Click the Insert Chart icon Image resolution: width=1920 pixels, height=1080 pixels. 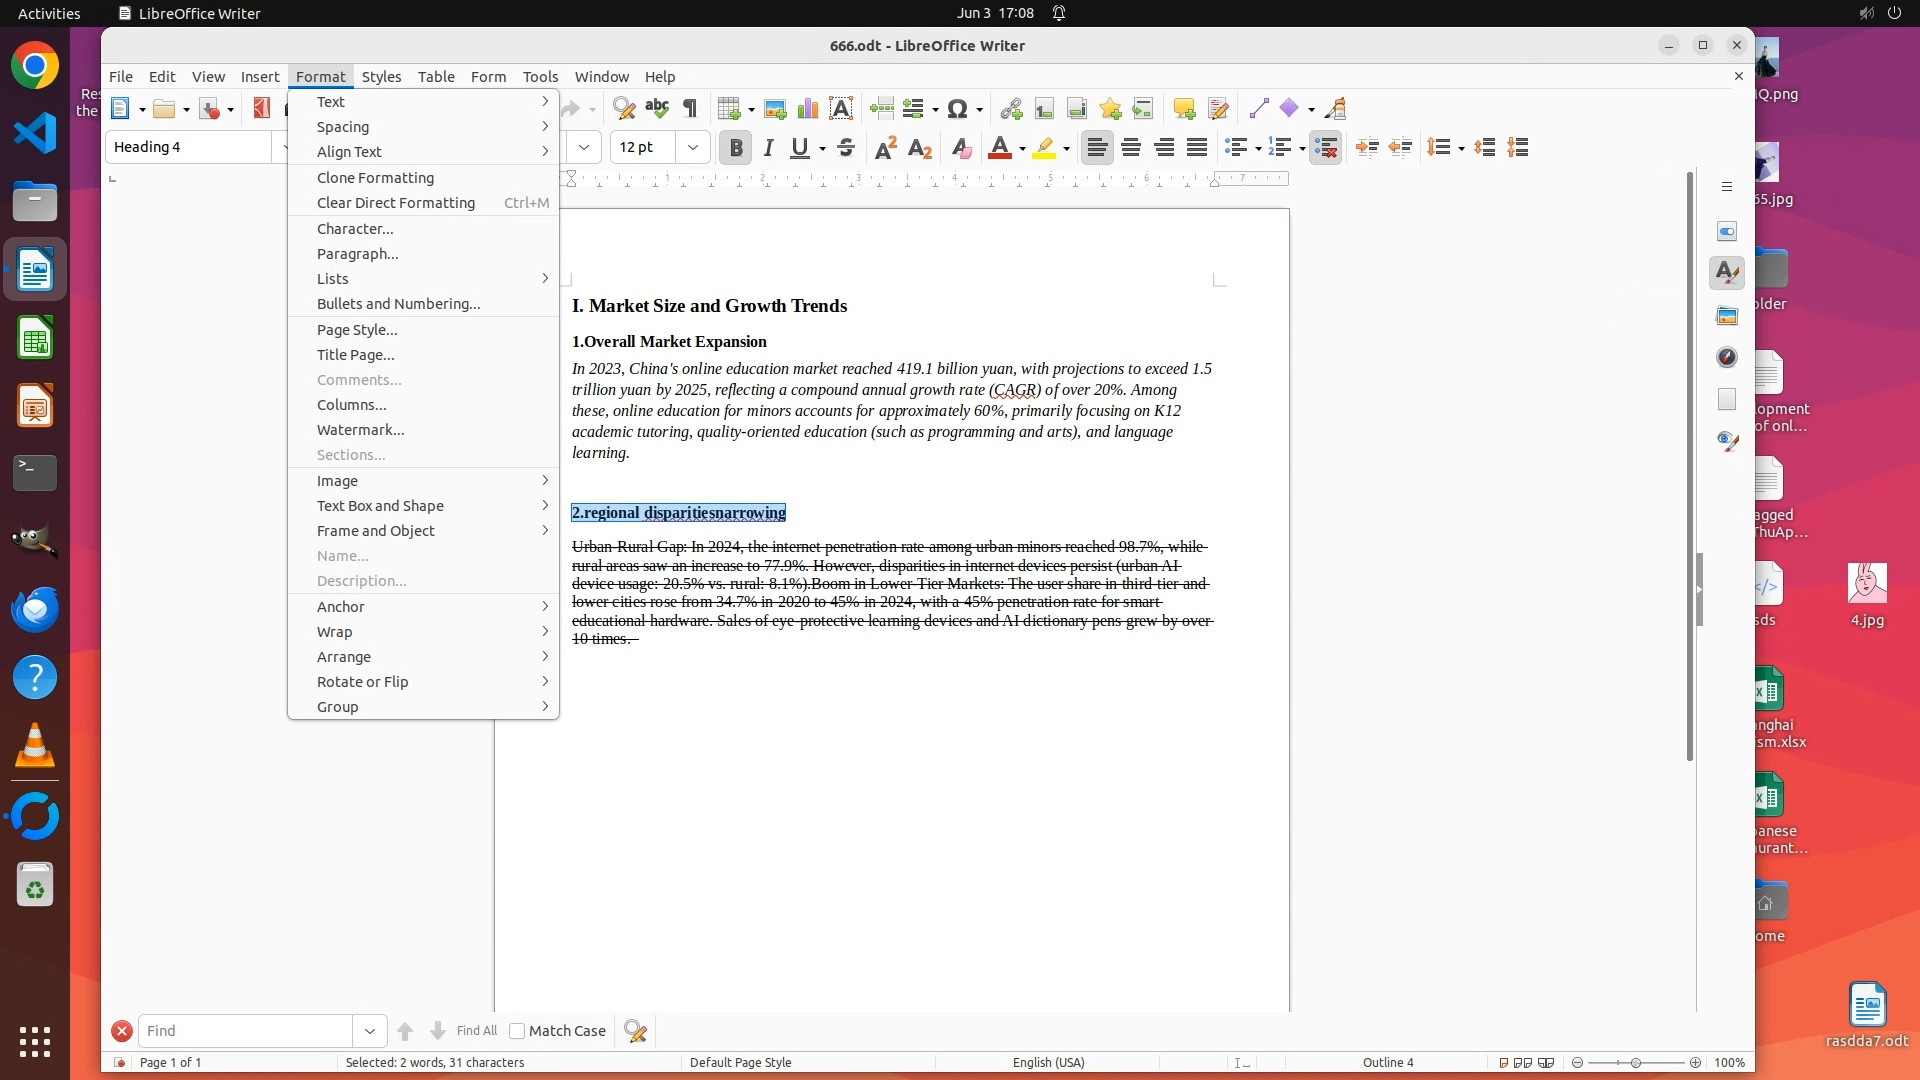click(807, 109)
